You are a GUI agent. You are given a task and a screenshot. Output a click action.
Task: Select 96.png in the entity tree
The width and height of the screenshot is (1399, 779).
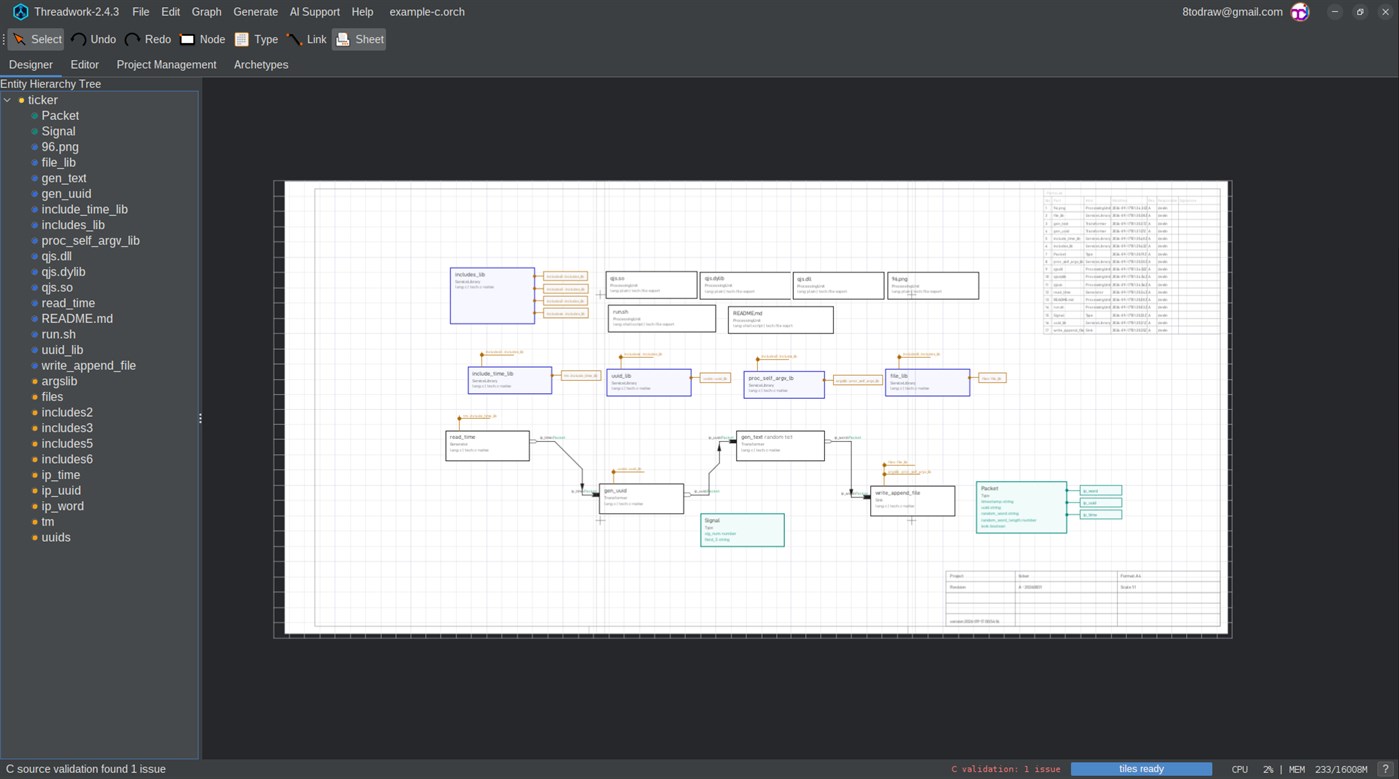point(60,147)
